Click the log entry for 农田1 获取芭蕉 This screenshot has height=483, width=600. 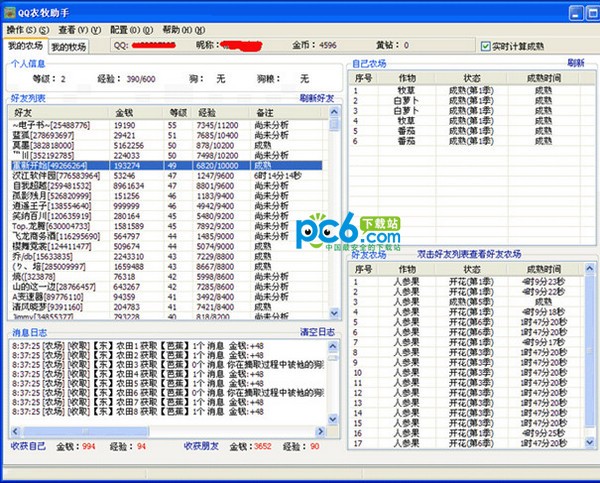138,346
